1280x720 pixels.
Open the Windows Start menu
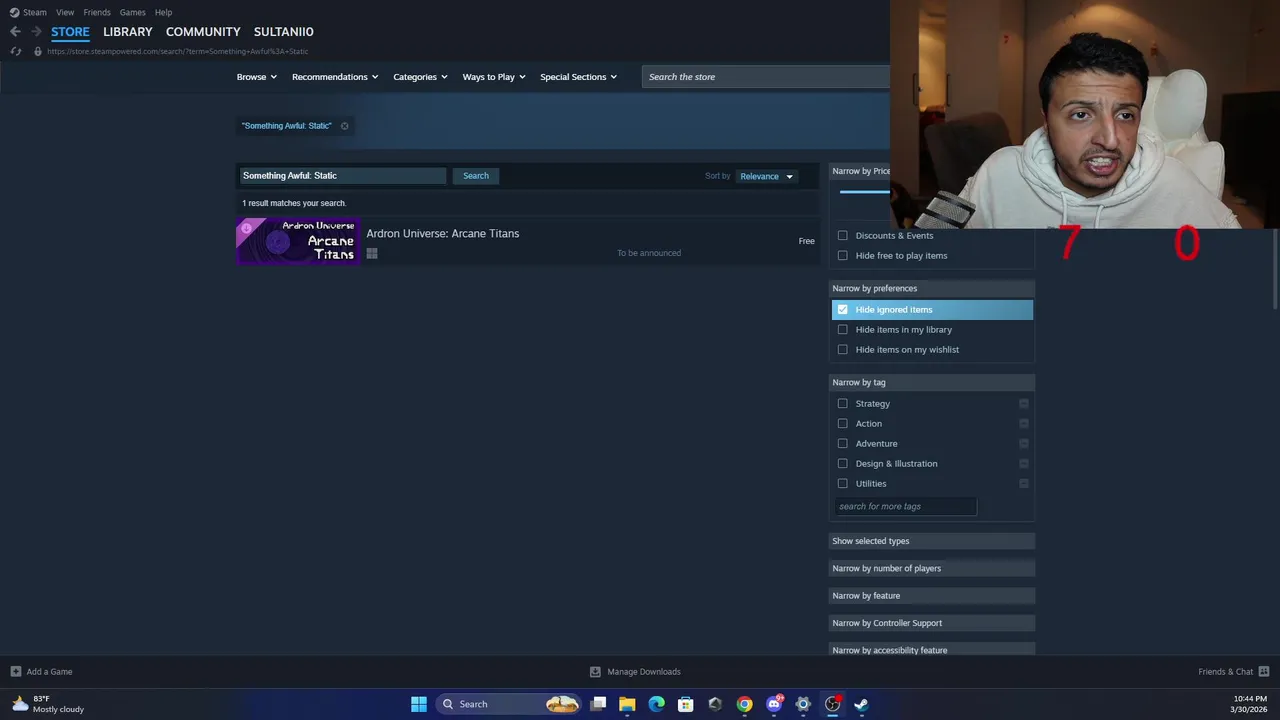(419, 704)
